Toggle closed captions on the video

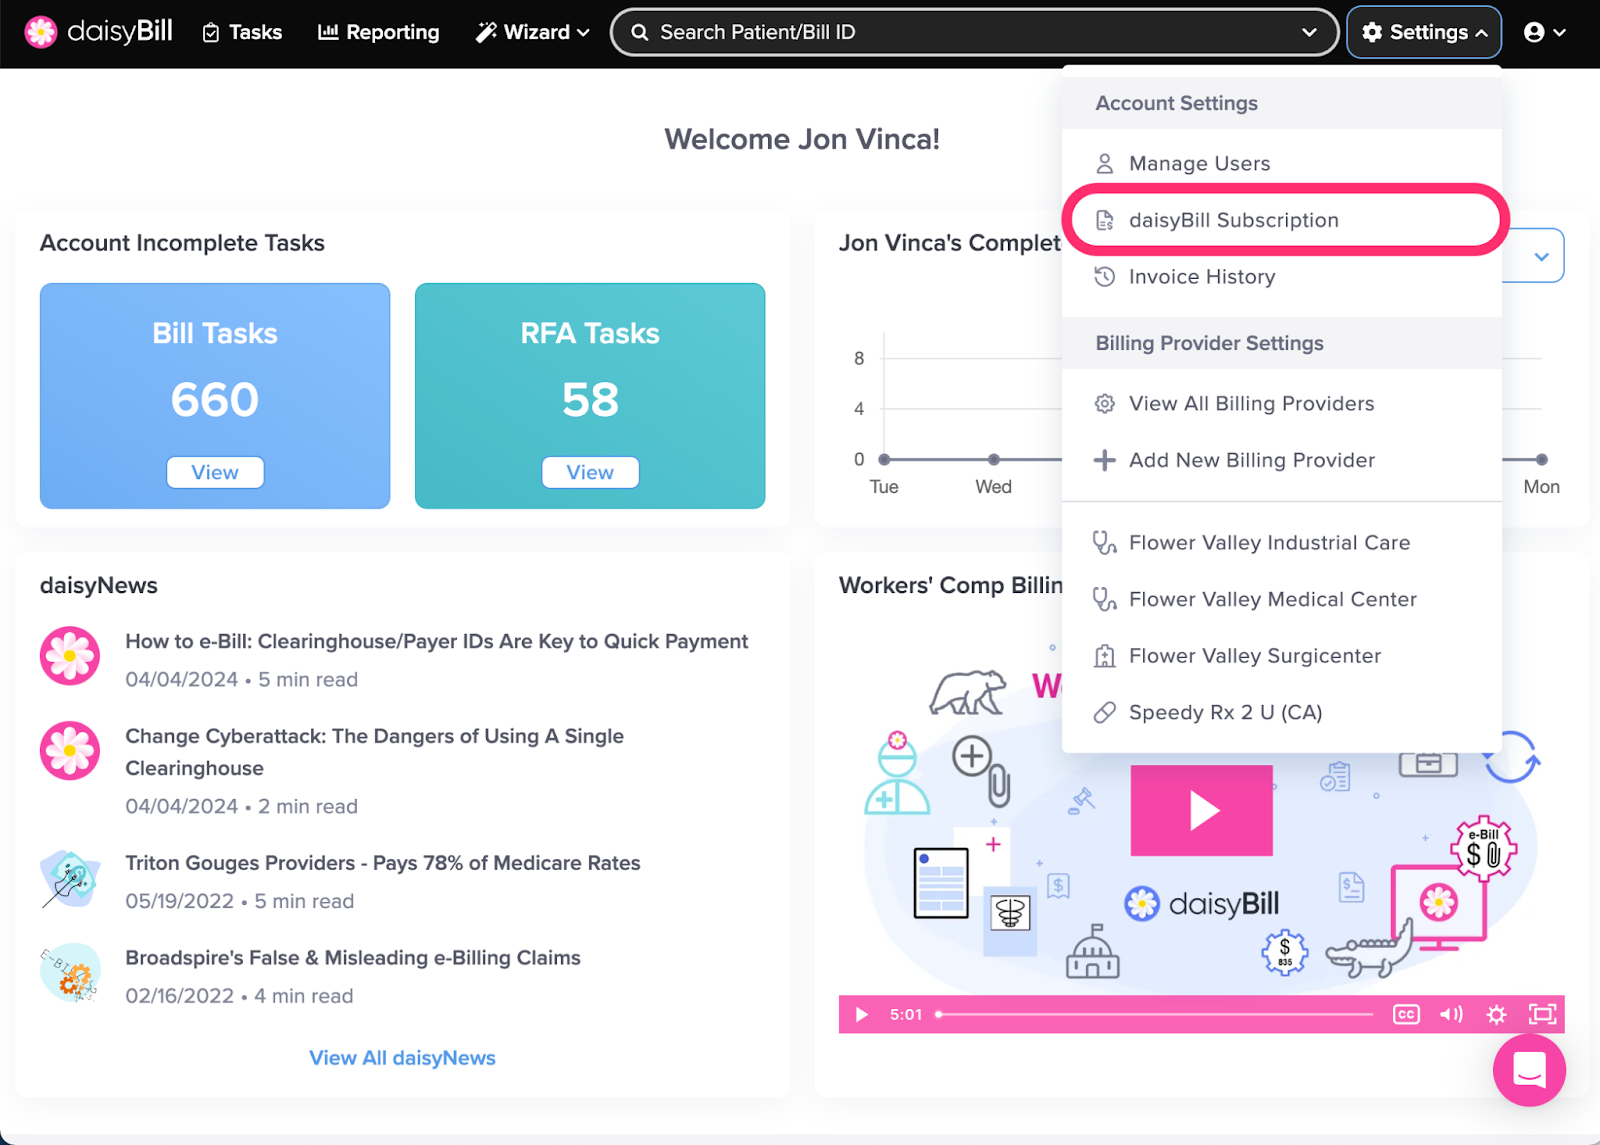click(1406, 1015)
